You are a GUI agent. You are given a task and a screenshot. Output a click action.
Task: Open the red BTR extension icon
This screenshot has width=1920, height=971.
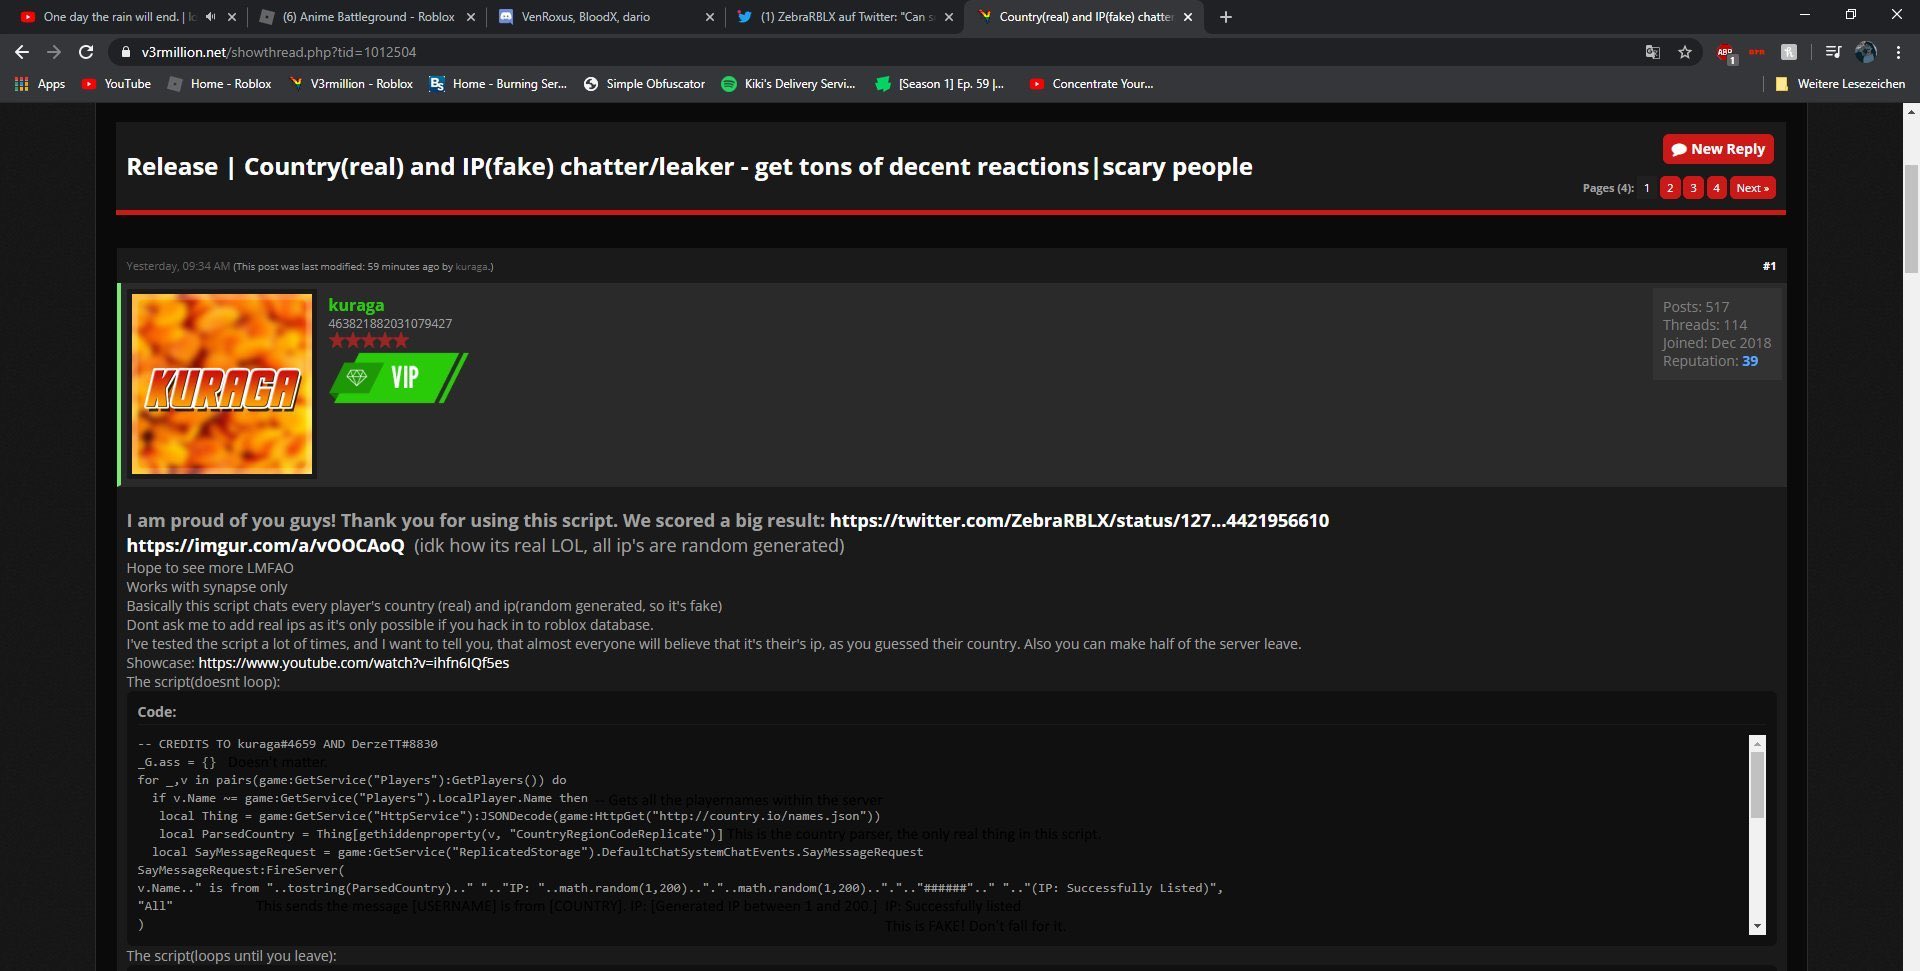coord(1757,52)
